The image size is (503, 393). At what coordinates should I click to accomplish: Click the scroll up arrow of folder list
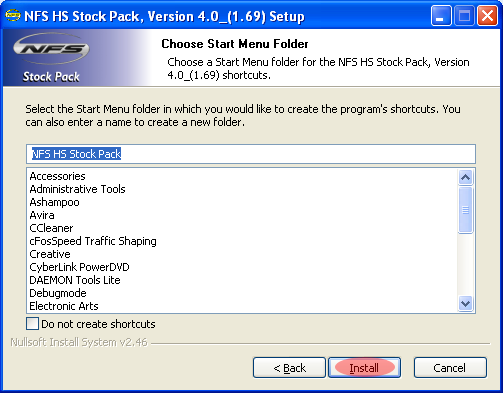click(465, 177)
